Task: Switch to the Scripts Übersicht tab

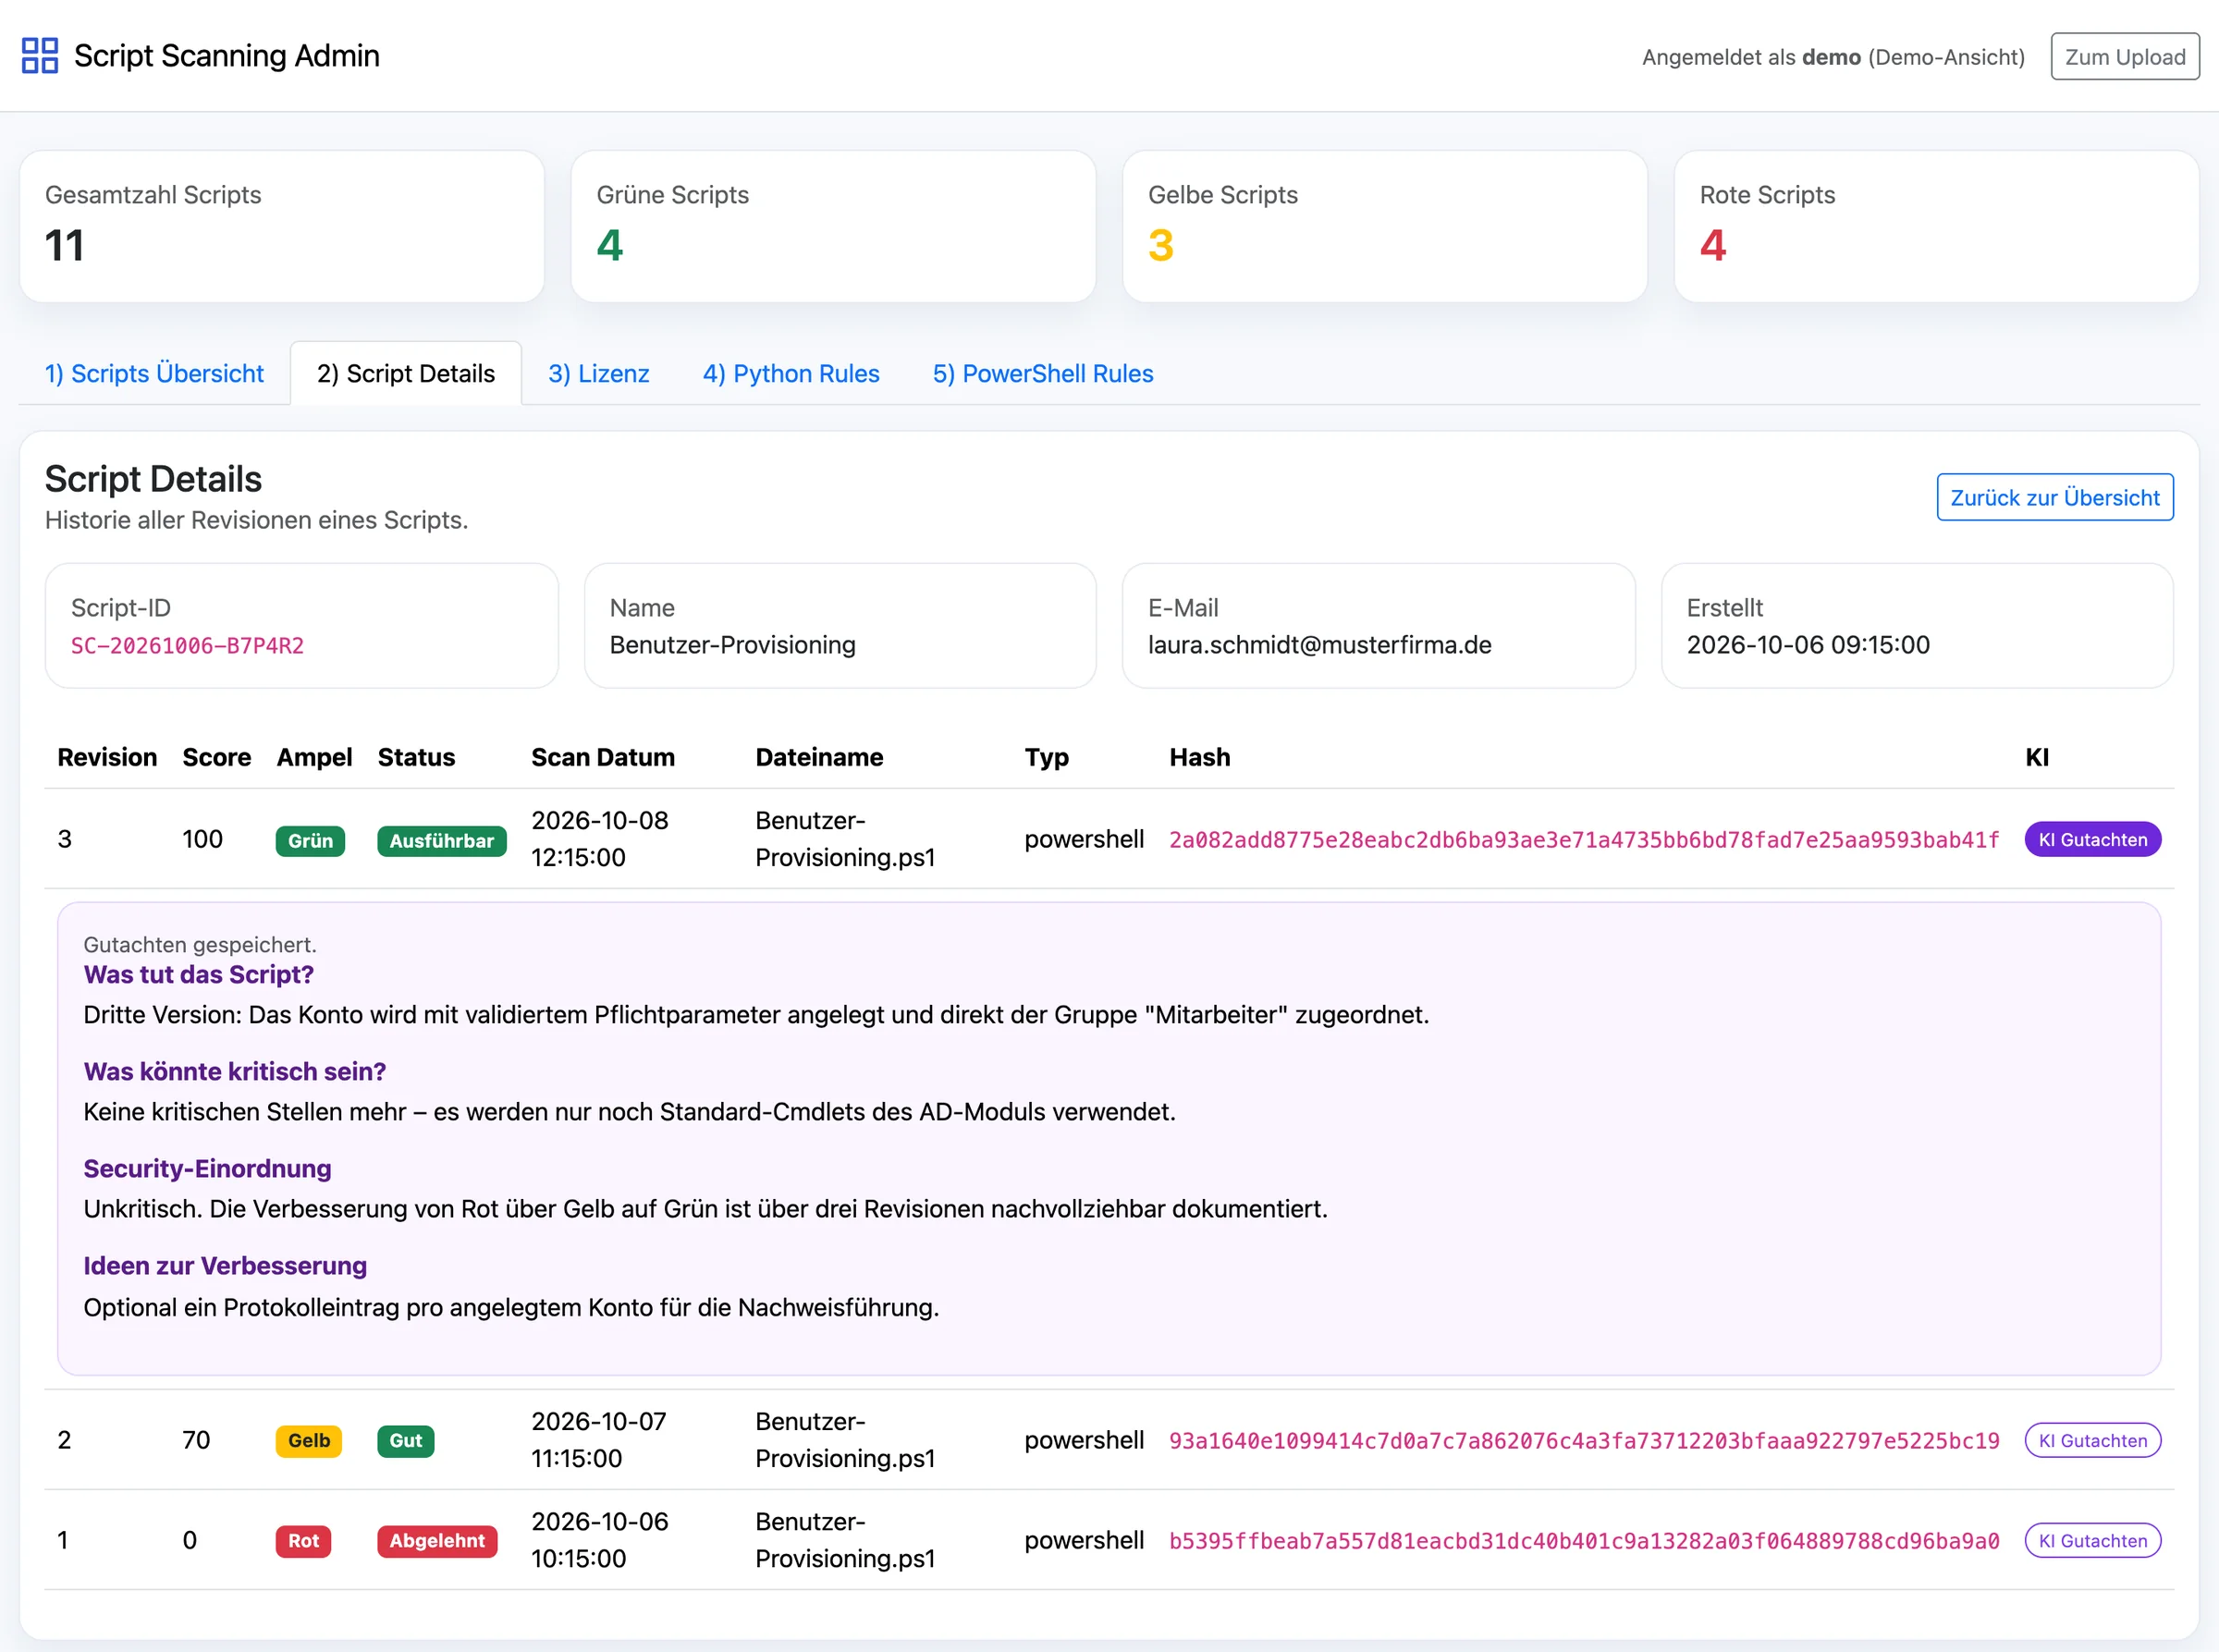Action: click(154, 373)
